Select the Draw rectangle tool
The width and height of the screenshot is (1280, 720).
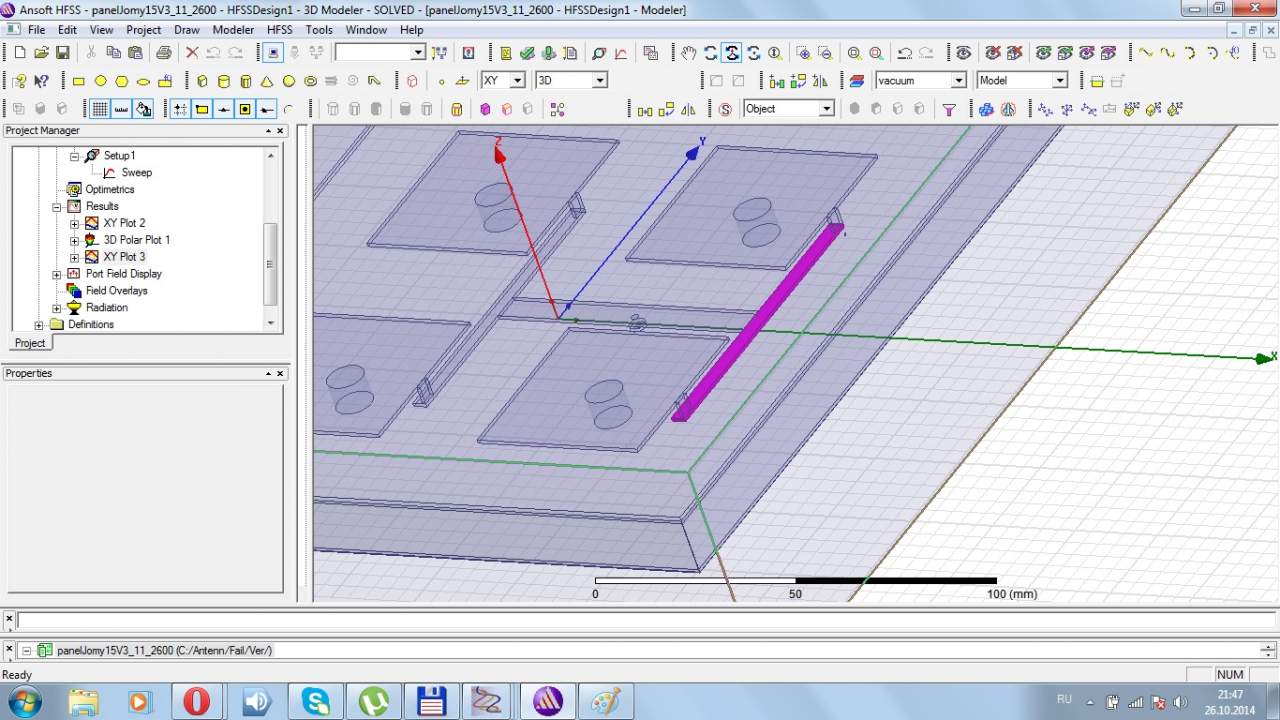[79, 81]
